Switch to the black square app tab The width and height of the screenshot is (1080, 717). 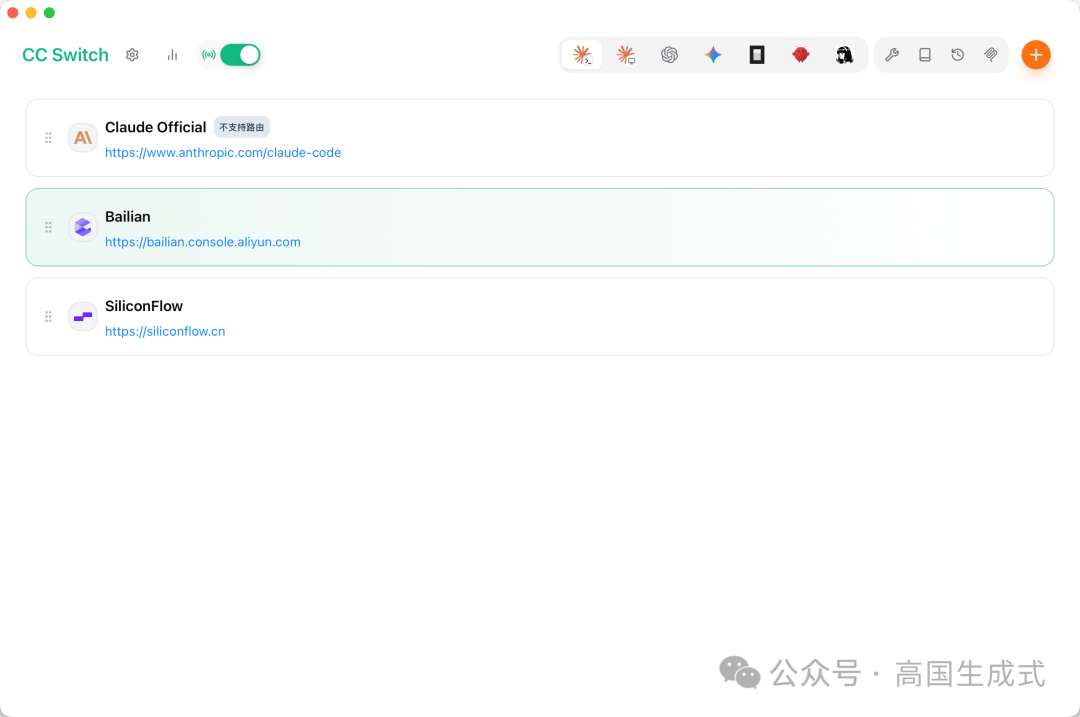[757, 55]
